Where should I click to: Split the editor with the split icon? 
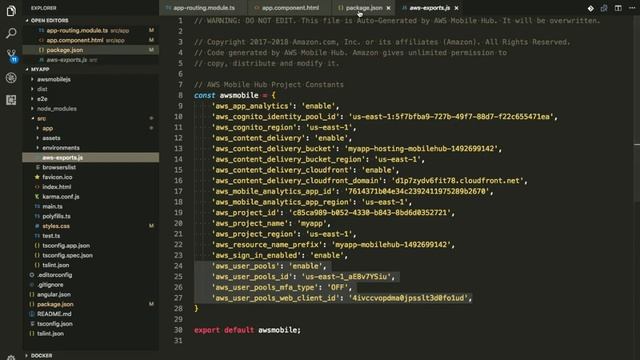tap(618, 8)
